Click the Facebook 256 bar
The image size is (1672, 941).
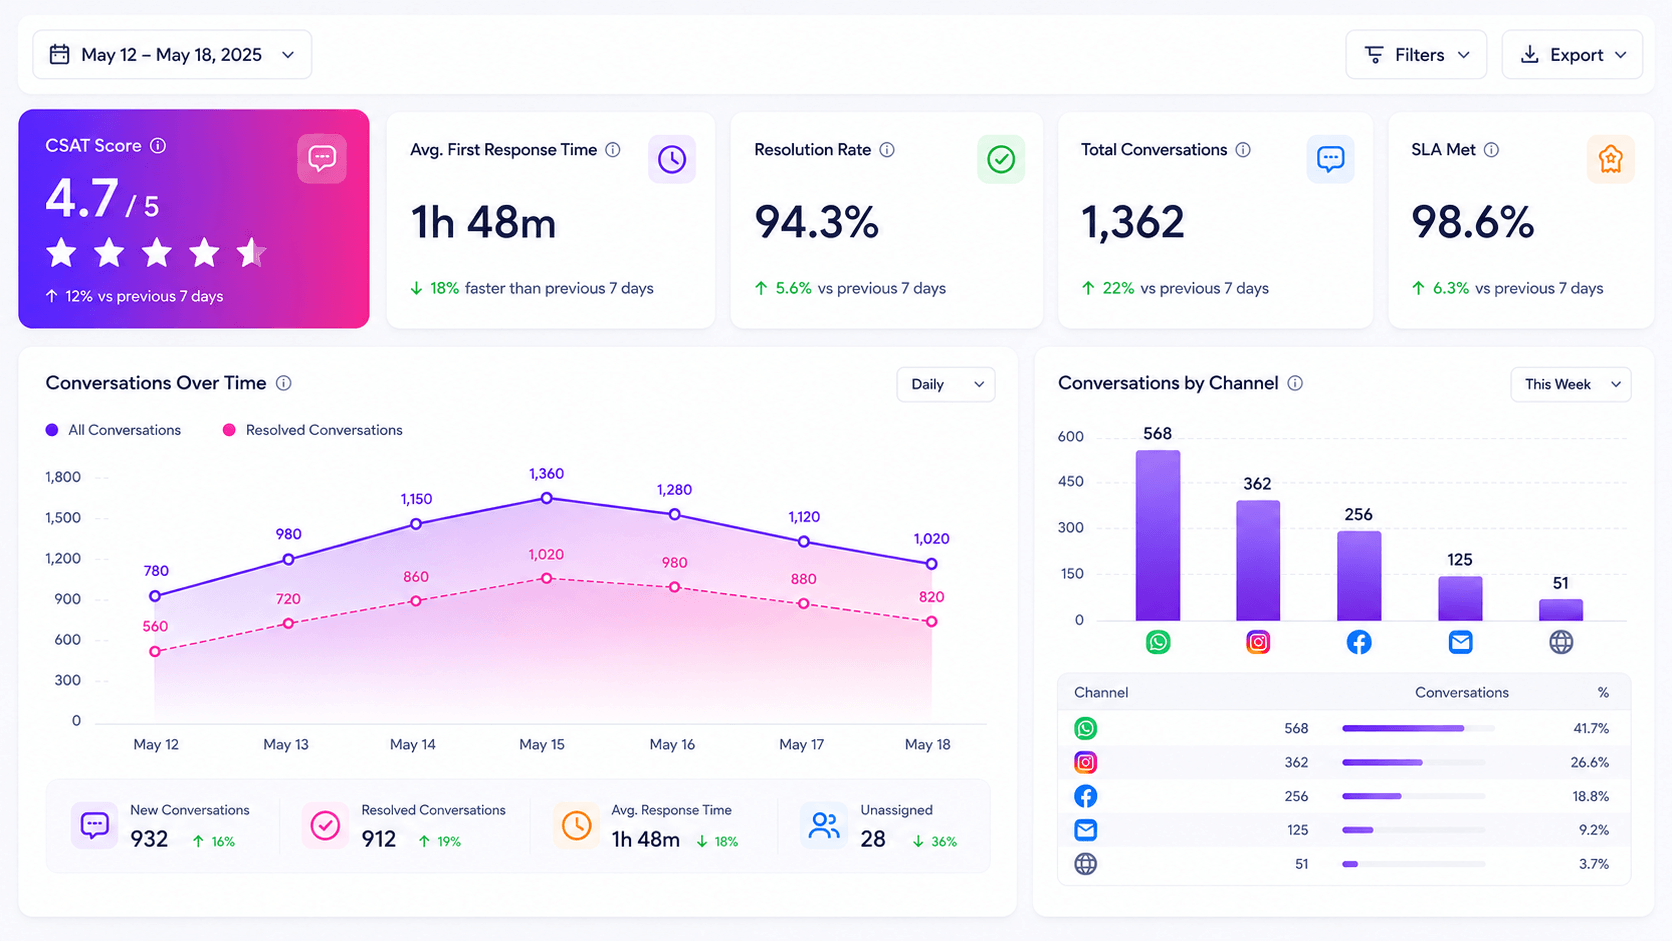[x=1359, y=576]
